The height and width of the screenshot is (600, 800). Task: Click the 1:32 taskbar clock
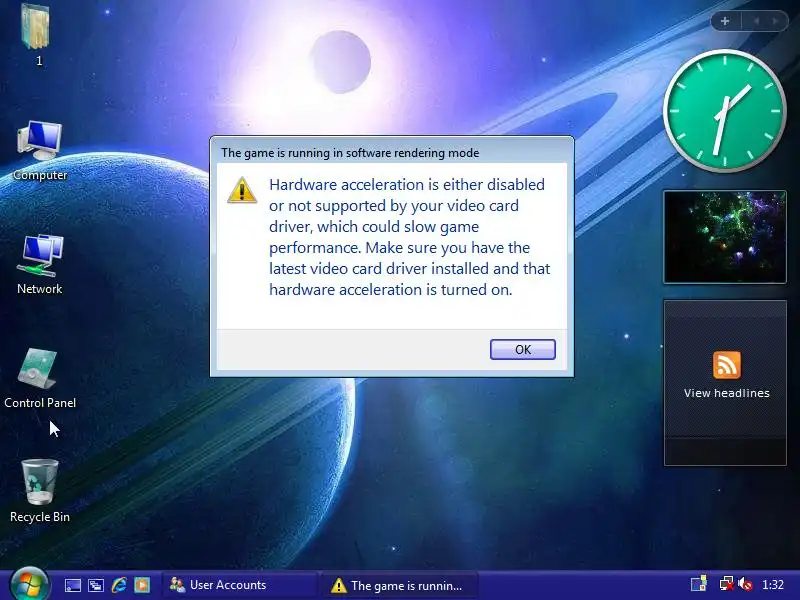tap(772, 585)
